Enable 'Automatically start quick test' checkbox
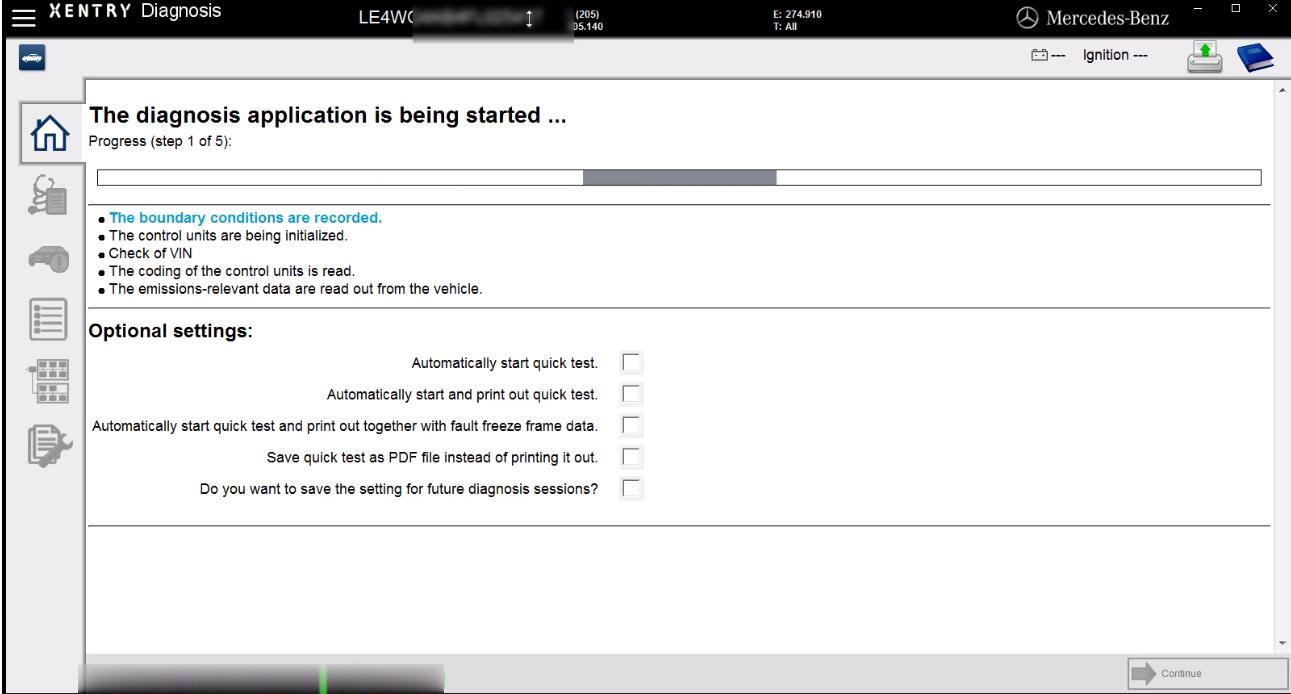Image resolution: width=1291 pixels, height=694 pixels. coord(631,362)
